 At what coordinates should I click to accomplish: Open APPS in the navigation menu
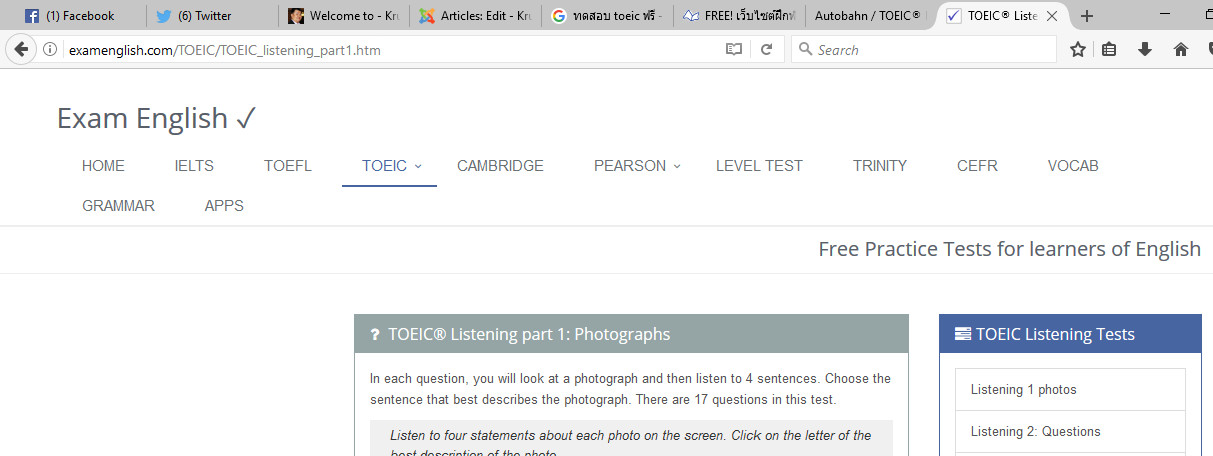tap(224, 206)
